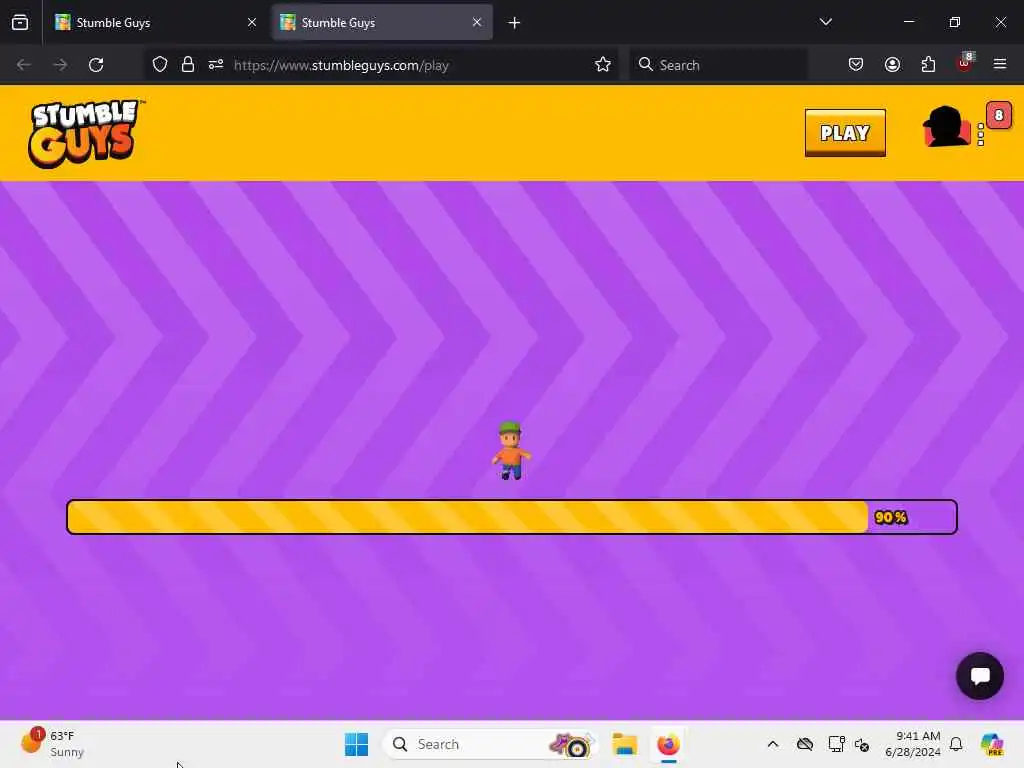Open site permissions icon in address bar
Viewport: 1024px width, 768px height.
tap(216, 65)
